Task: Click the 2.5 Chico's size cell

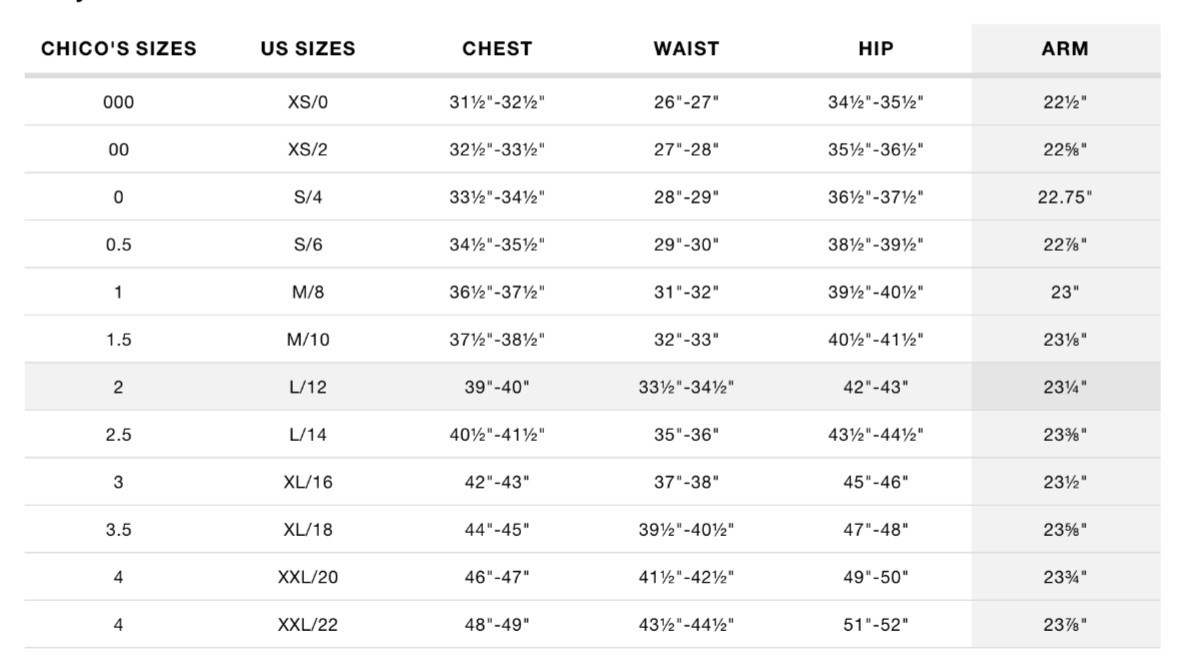Action: coord(119,435)
